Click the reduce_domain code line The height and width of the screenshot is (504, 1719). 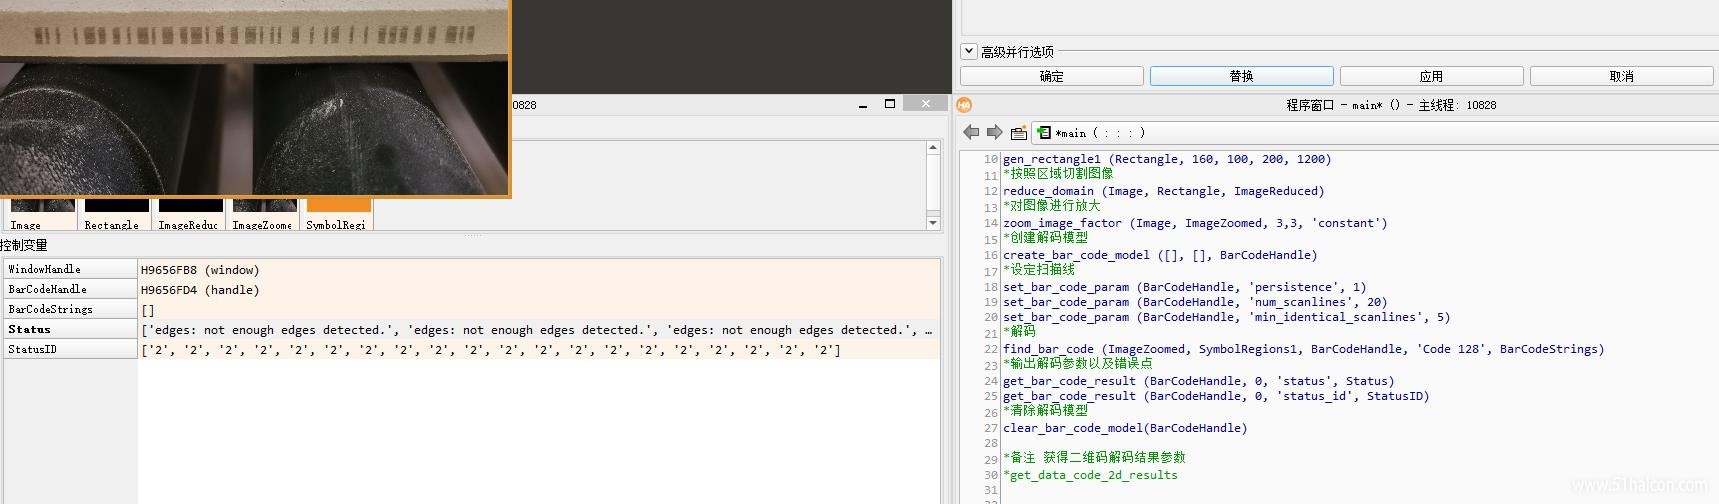(x=1163, y=191)
